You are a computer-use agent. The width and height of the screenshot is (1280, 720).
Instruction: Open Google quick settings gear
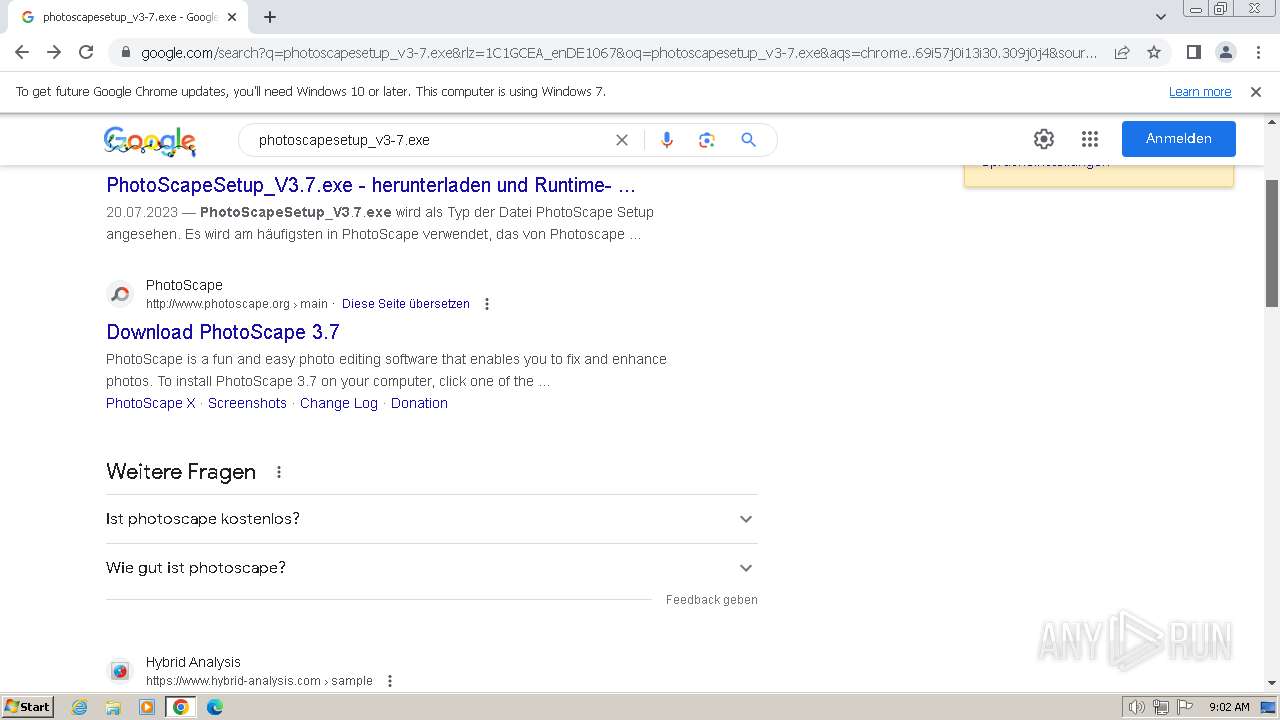tap(1044, 139)
